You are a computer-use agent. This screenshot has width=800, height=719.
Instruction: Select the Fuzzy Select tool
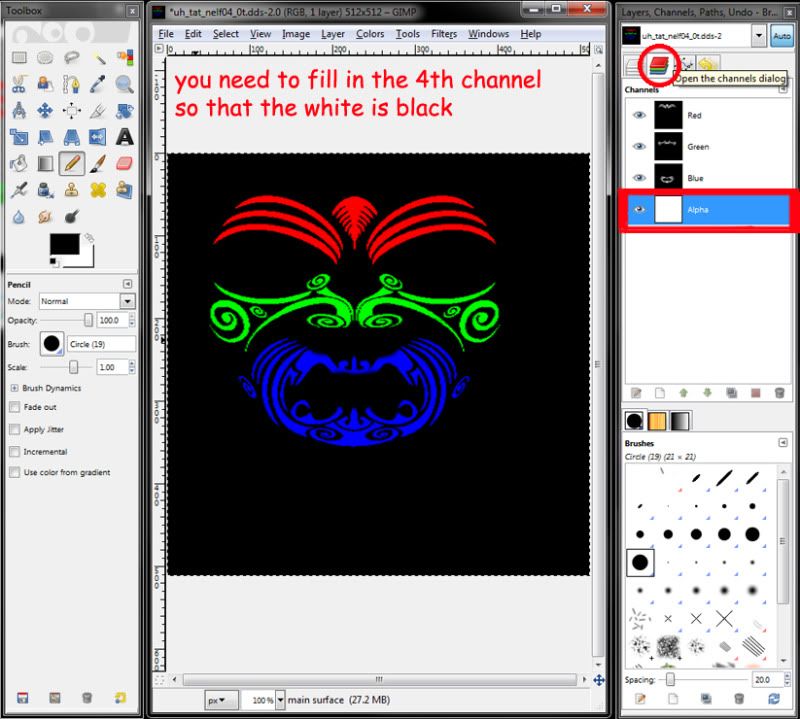coord(97,57)
